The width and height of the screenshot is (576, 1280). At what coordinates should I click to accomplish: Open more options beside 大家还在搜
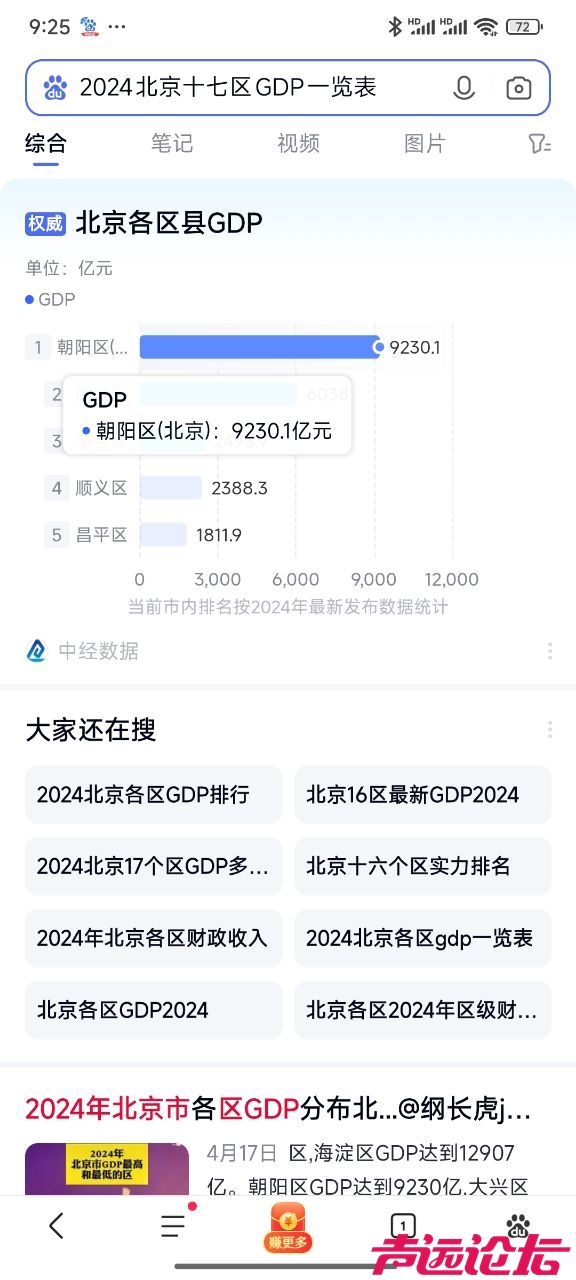point(550,729)
